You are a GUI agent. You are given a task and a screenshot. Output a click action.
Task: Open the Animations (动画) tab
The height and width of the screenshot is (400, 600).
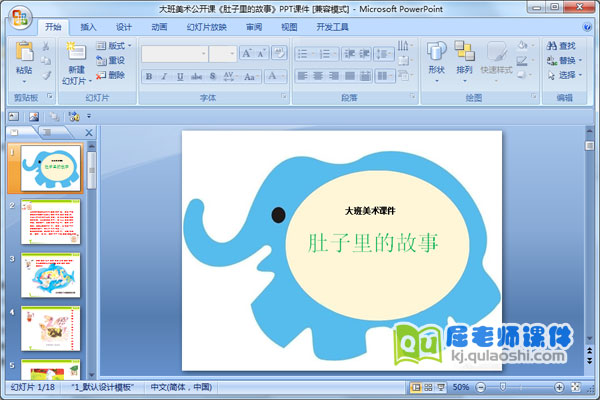pyautogui.click(x=159, y=27)
